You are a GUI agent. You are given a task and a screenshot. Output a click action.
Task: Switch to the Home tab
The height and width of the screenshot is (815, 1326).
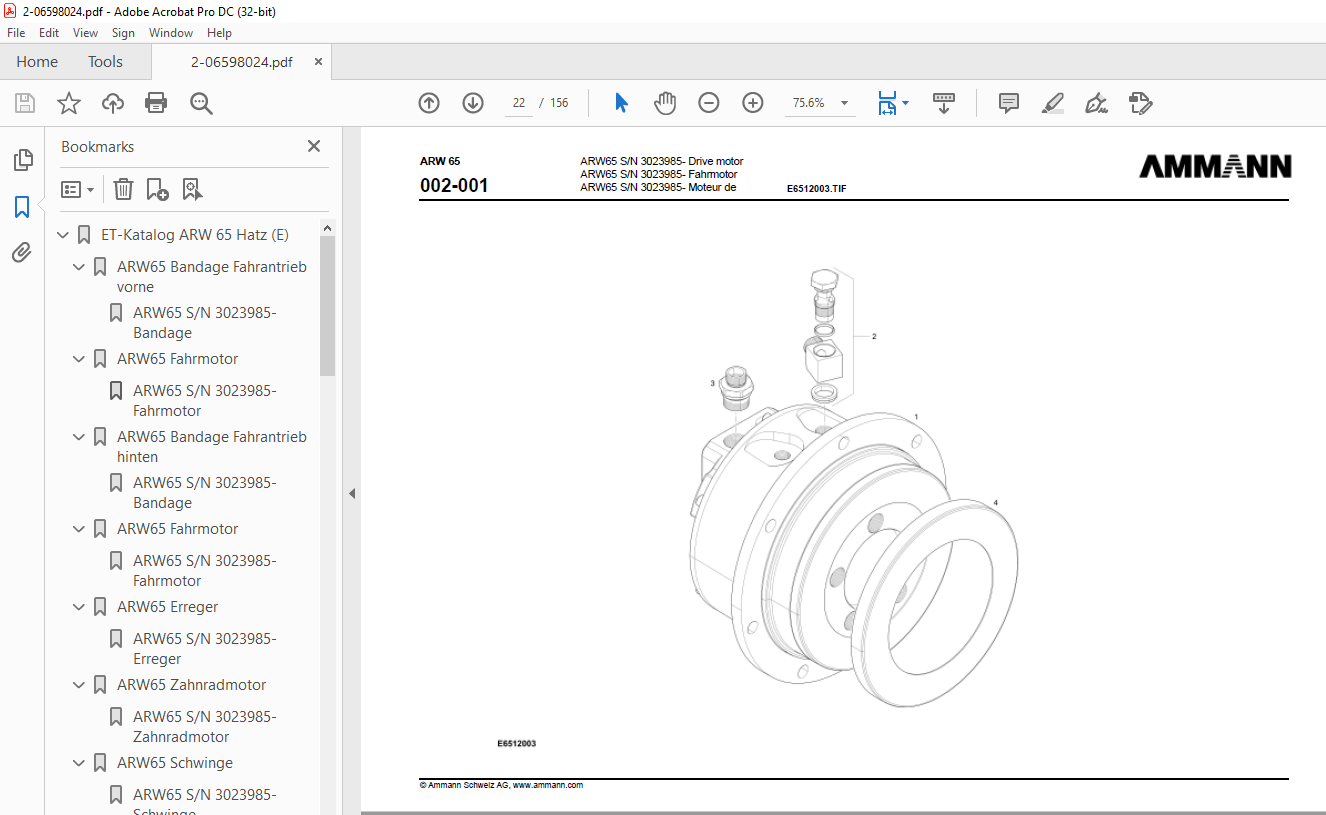[x=37, y=62]
